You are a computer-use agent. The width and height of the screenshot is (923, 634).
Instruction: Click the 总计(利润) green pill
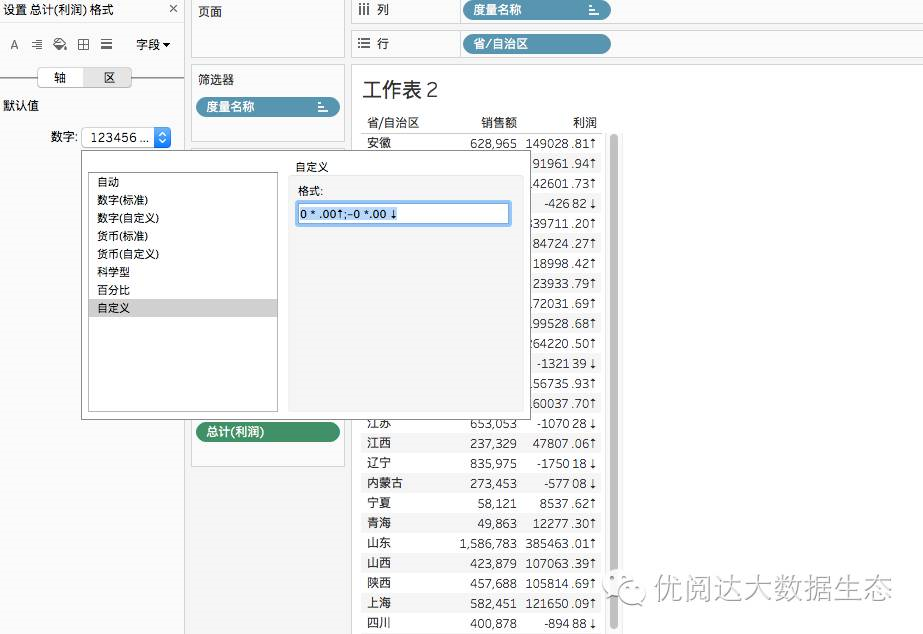(267, 432)
